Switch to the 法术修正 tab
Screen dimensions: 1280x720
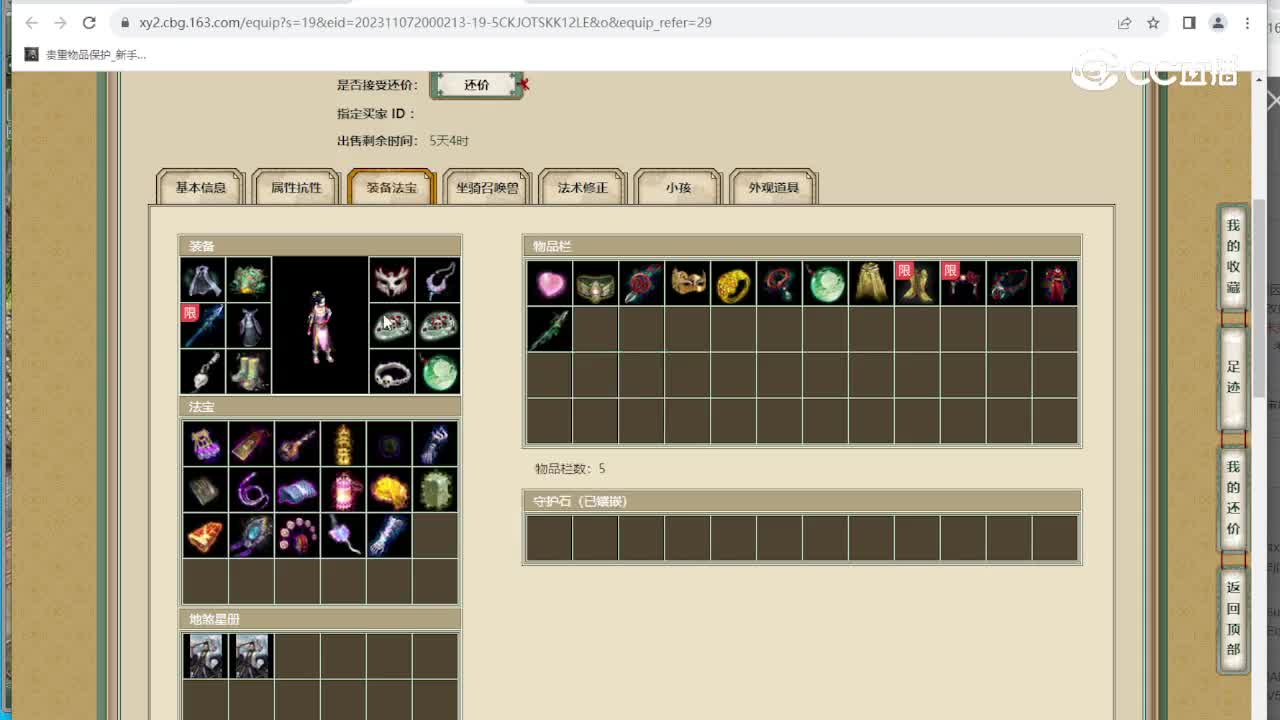(583, 188)
